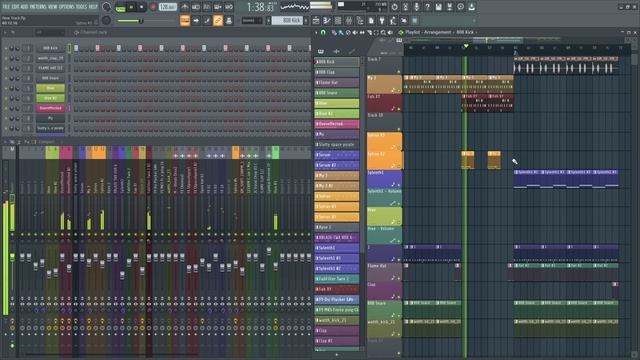Select the 808 Snare channel button in Channel rack
The height and width of the screenshot is (360, 640).
coord(50,78)
